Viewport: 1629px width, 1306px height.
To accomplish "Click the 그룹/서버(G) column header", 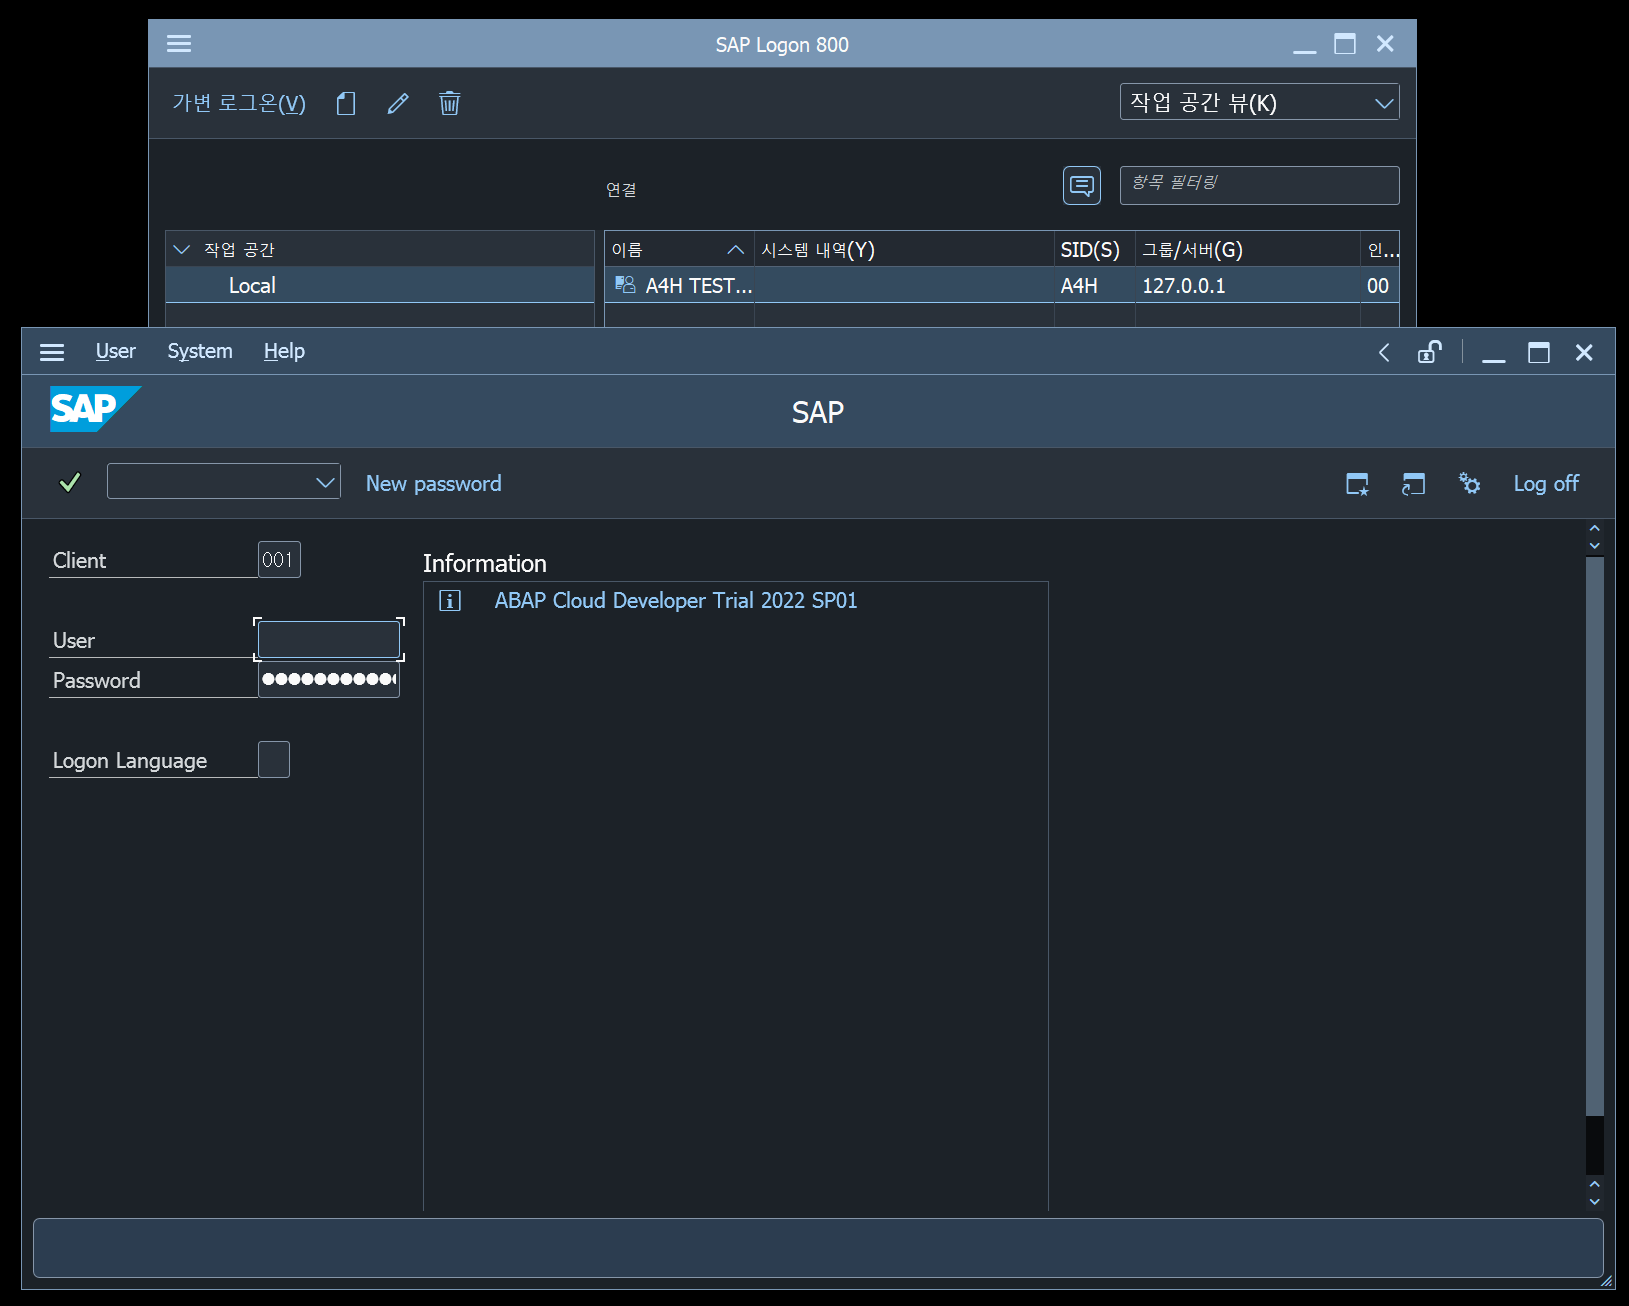I will tap(1248, 249).
